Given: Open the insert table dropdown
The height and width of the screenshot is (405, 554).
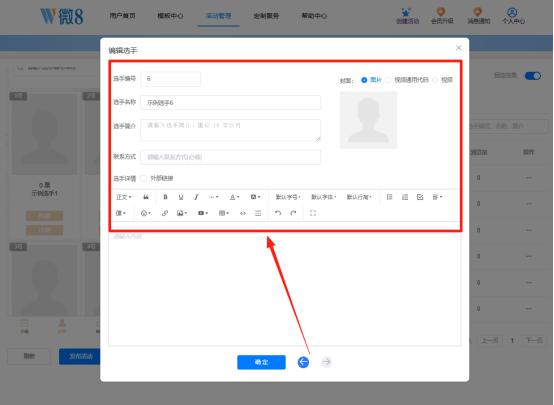Looking at the screenshot, I should (x=224, y=213).
